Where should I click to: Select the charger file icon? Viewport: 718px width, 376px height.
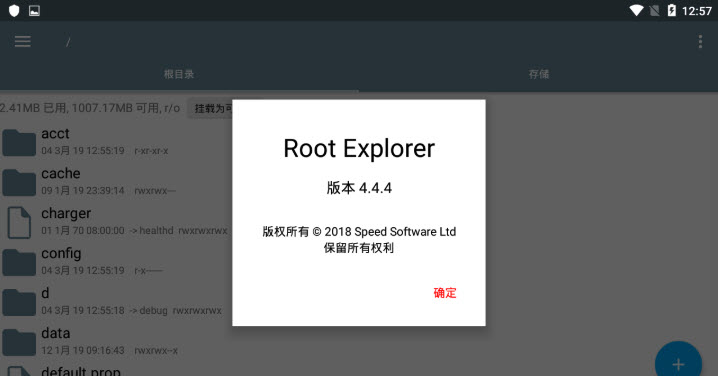19,222
